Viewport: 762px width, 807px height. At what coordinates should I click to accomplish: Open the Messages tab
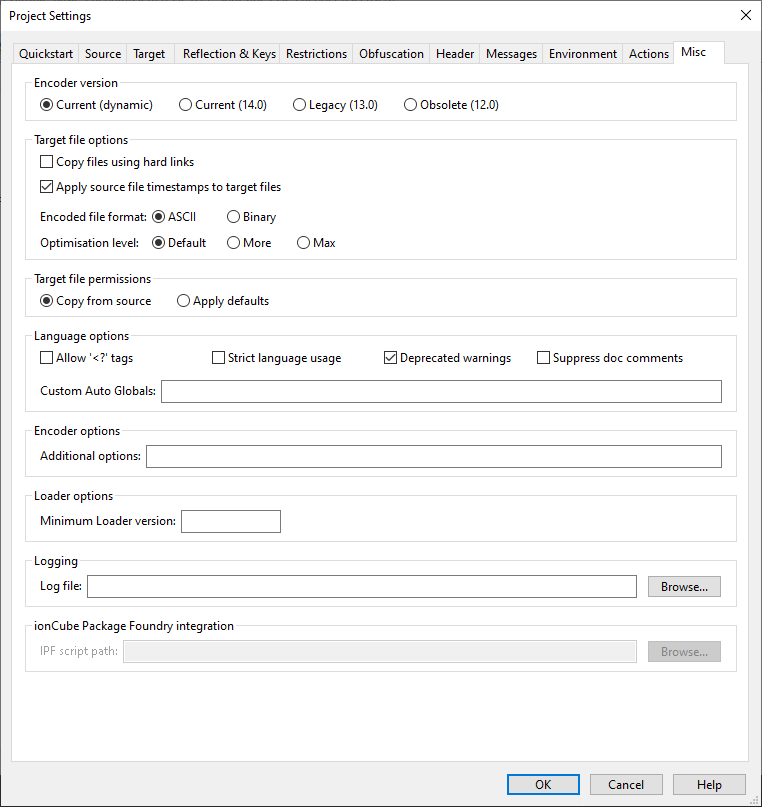coord(511,54)
